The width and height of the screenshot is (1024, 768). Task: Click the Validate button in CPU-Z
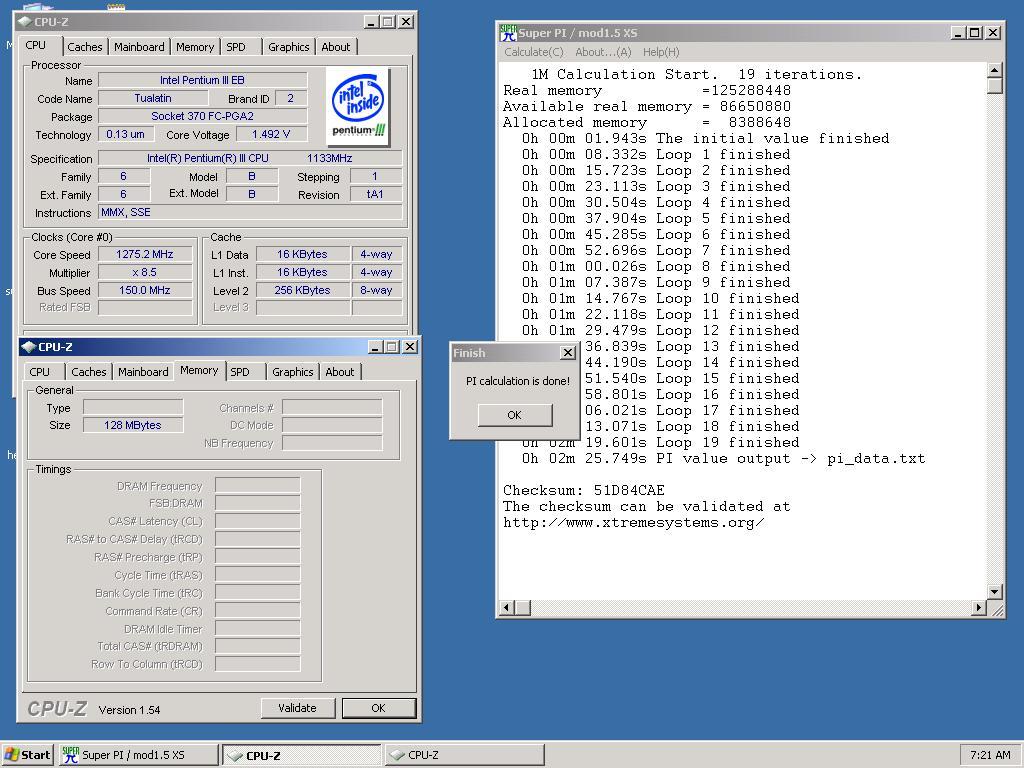[x=297, y=708]
